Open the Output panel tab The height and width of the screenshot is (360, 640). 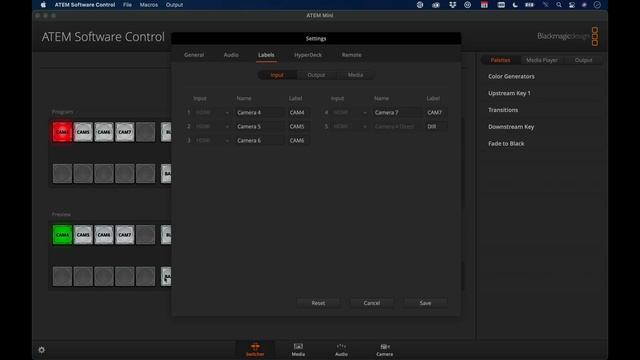(583, 60)
